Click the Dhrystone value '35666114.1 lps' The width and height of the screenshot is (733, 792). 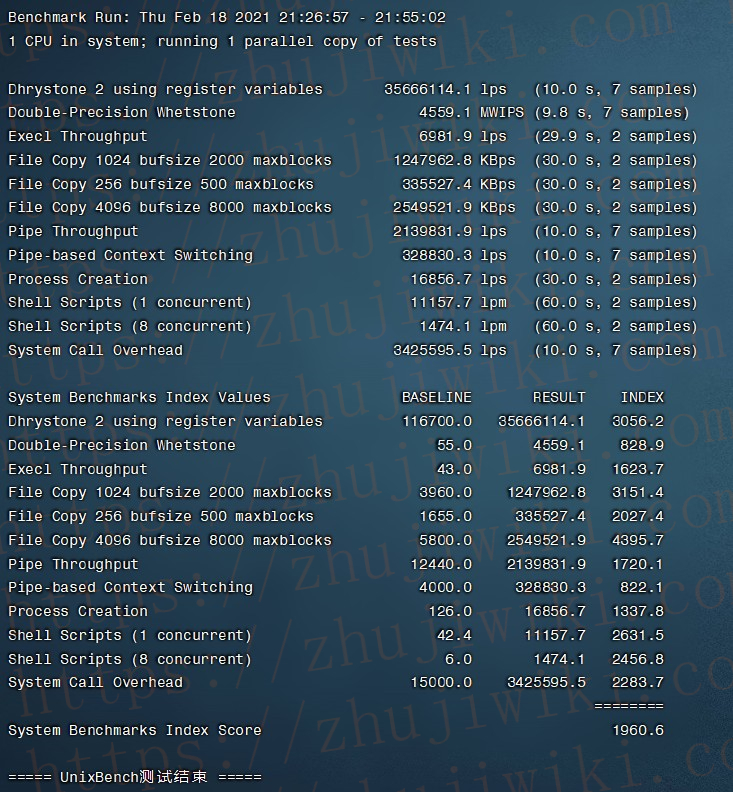click(445, 89)
